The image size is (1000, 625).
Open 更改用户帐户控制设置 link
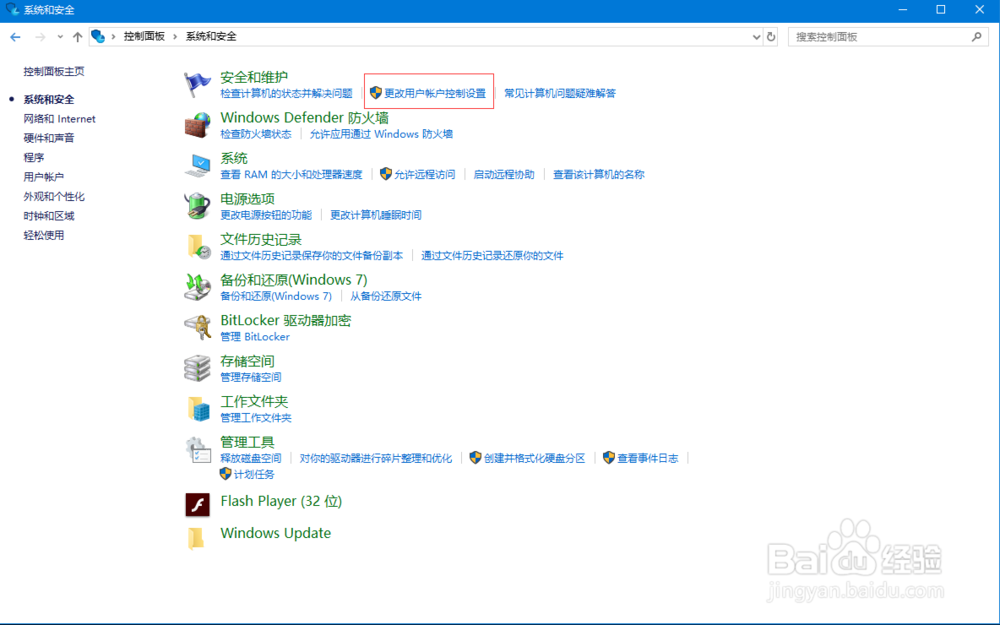pos(435,93)
